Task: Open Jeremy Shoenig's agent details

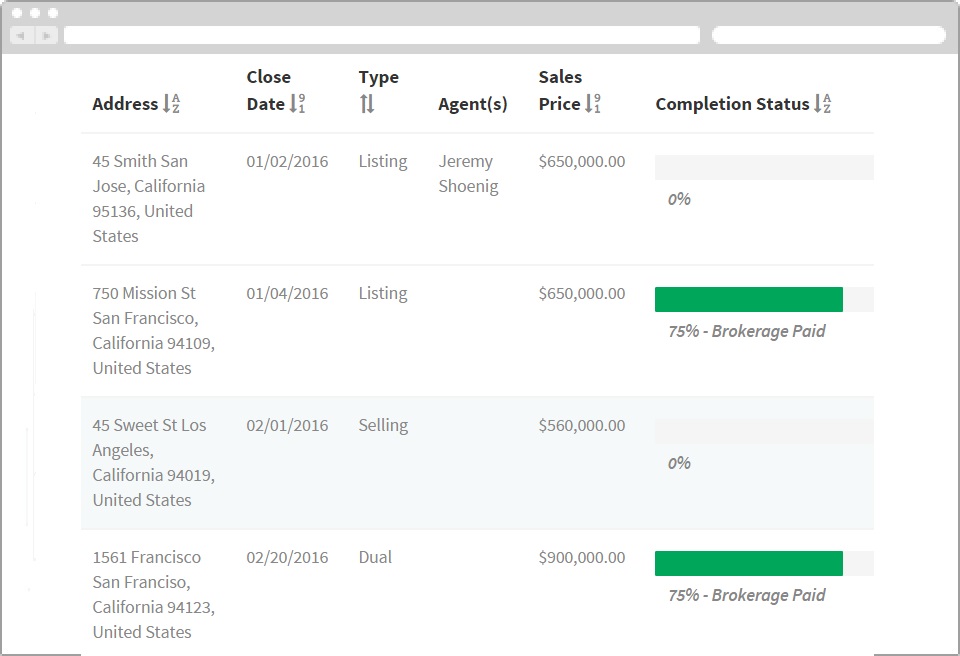Action: click(x=468, y=173)
